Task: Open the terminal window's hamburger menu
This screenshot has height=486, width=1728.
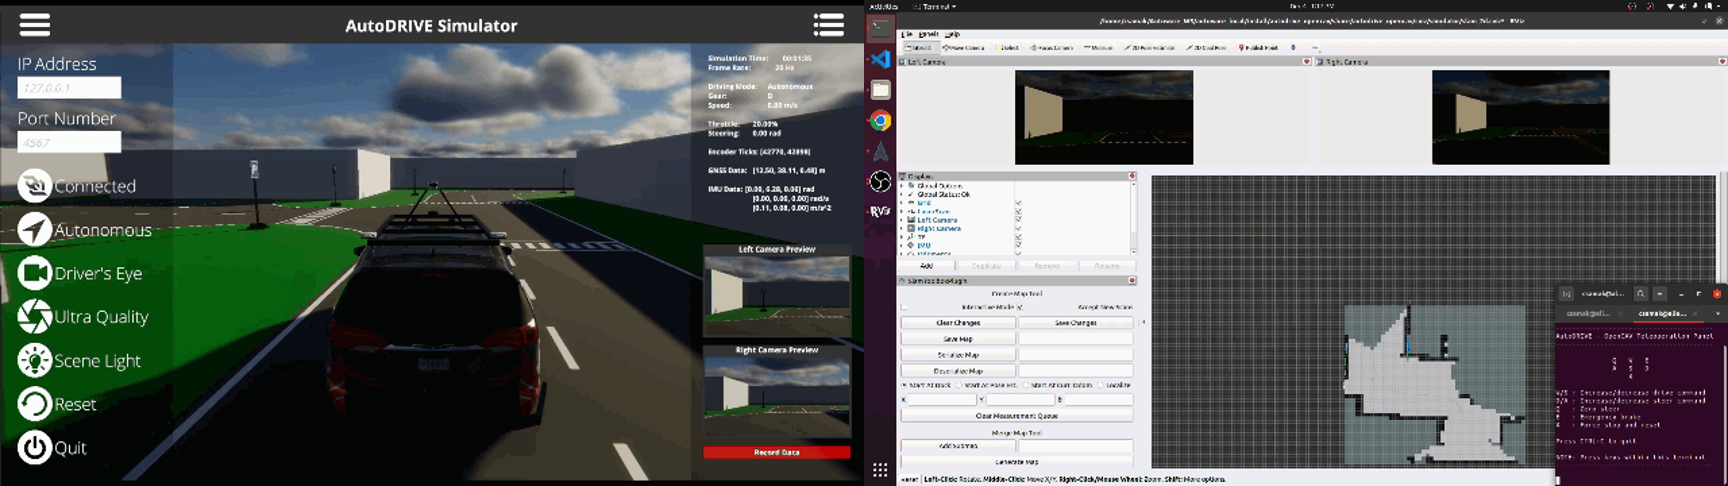Action: [x=1660, y=294]
